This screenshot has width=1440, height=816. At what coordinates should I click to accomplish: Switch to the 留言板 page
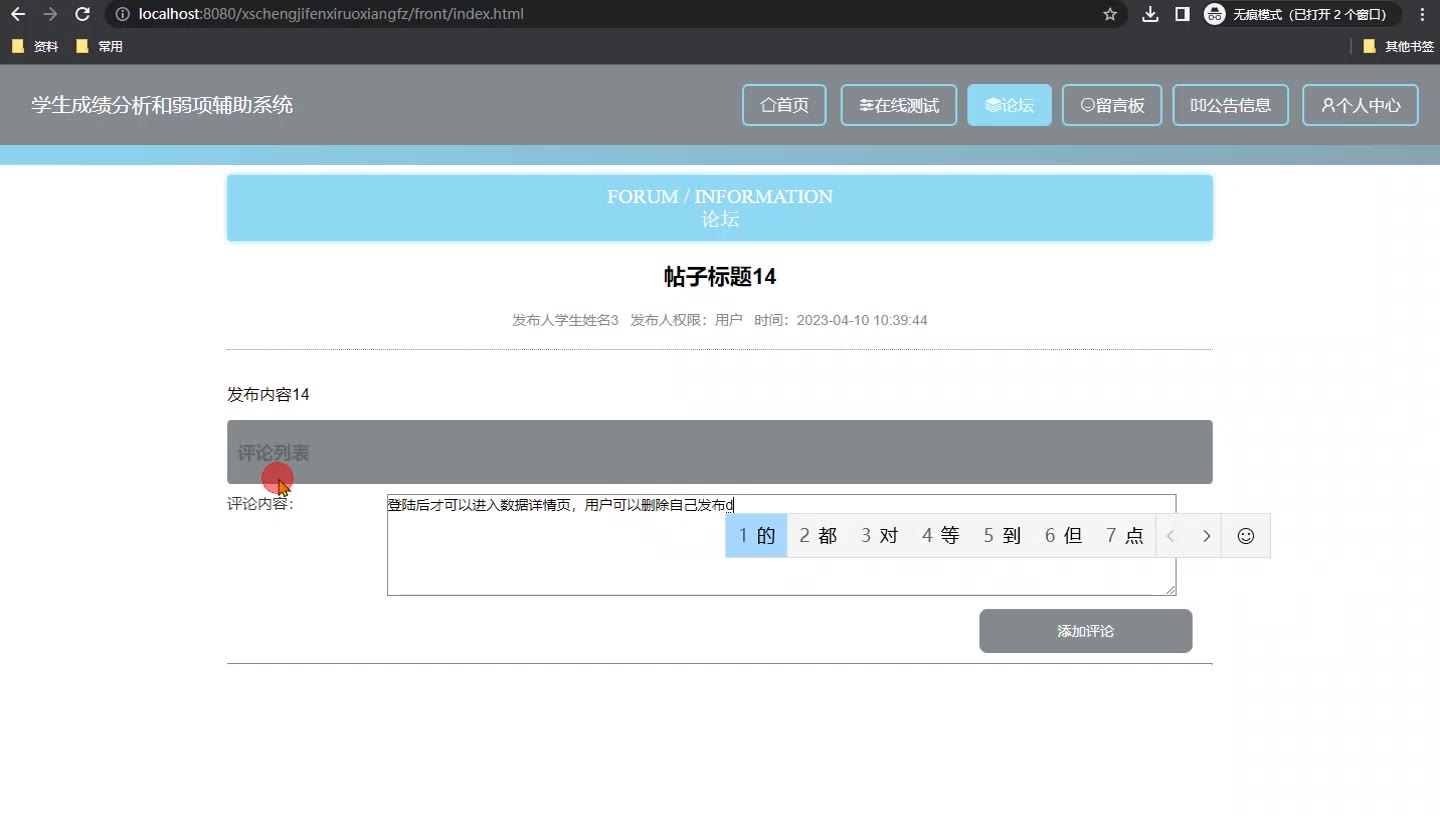tap(1111, 105)
